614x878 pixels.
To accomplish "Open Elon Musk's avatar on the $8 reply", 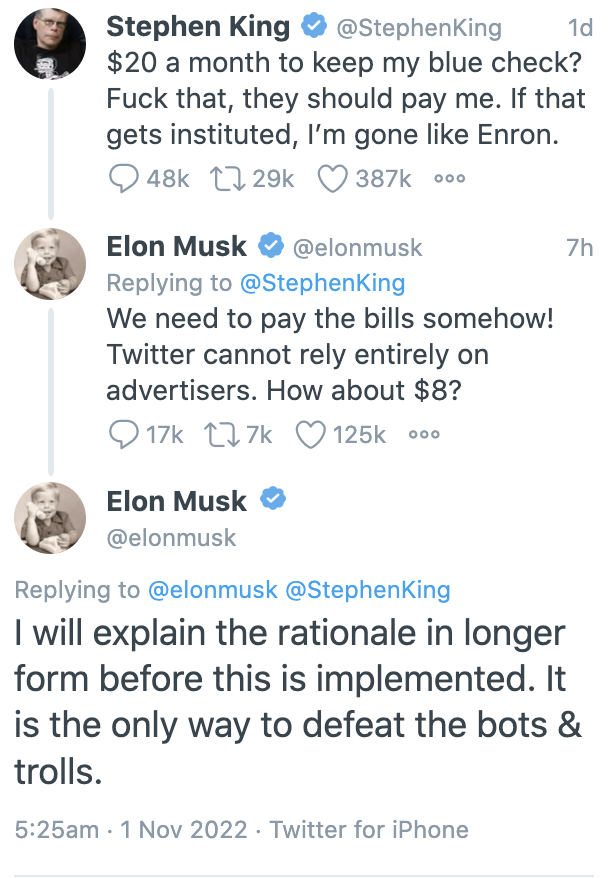I will [x=50, y=264].
